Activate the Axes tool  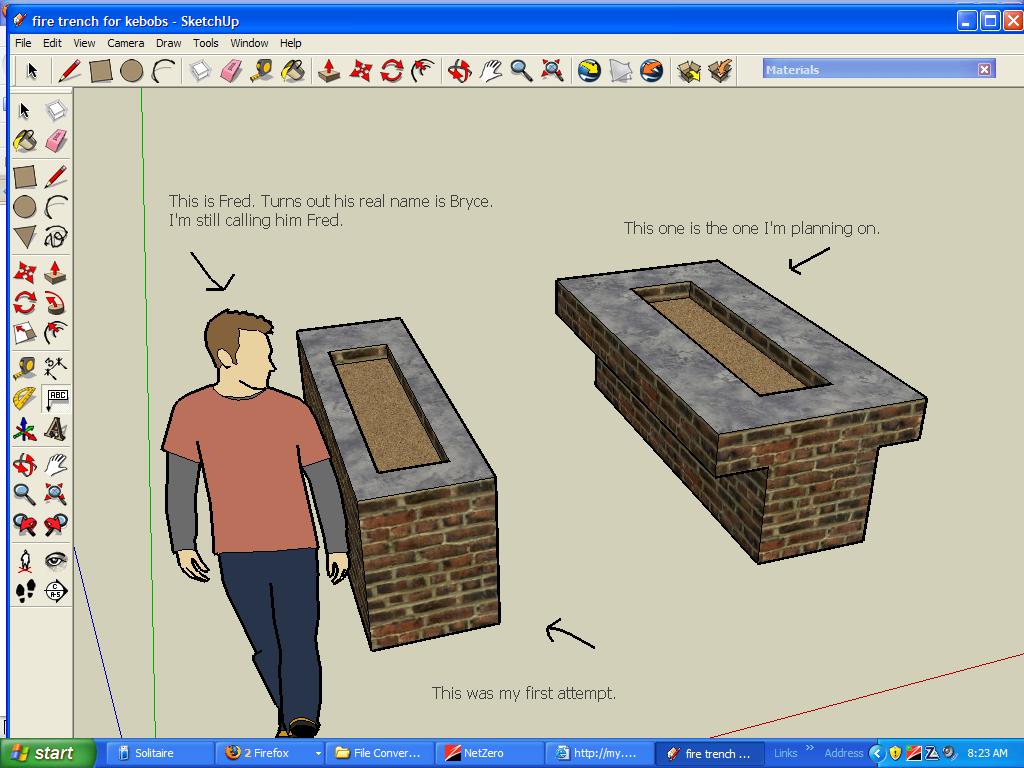(25, 430)
